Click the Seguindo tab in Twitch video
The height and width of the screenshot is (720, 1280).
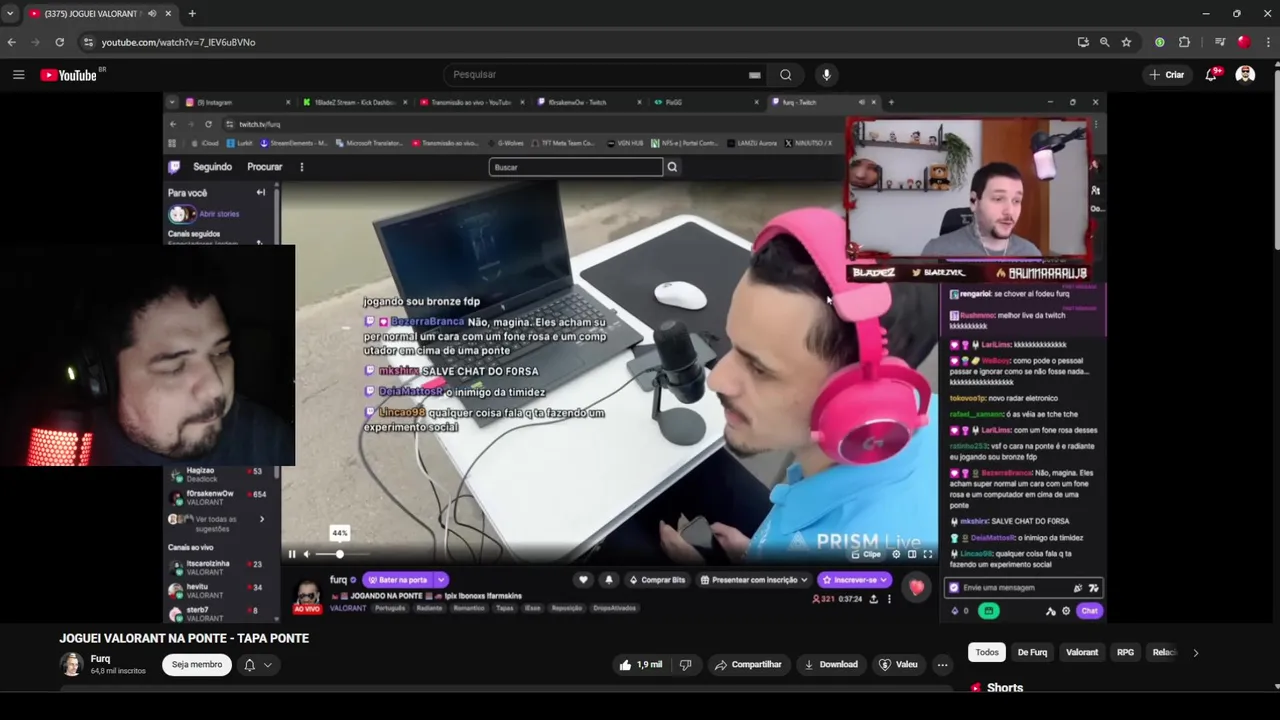212,167
